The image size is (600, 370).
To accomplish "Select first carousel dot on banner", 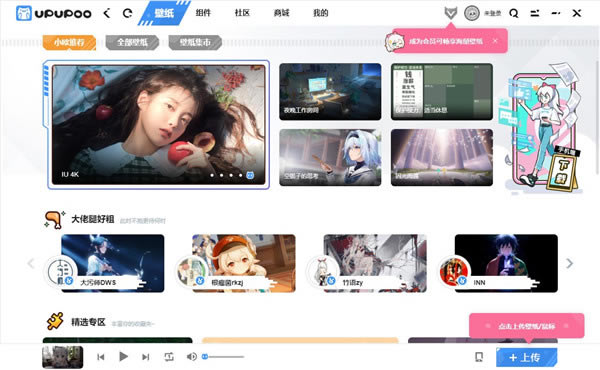I will [212, 175].
